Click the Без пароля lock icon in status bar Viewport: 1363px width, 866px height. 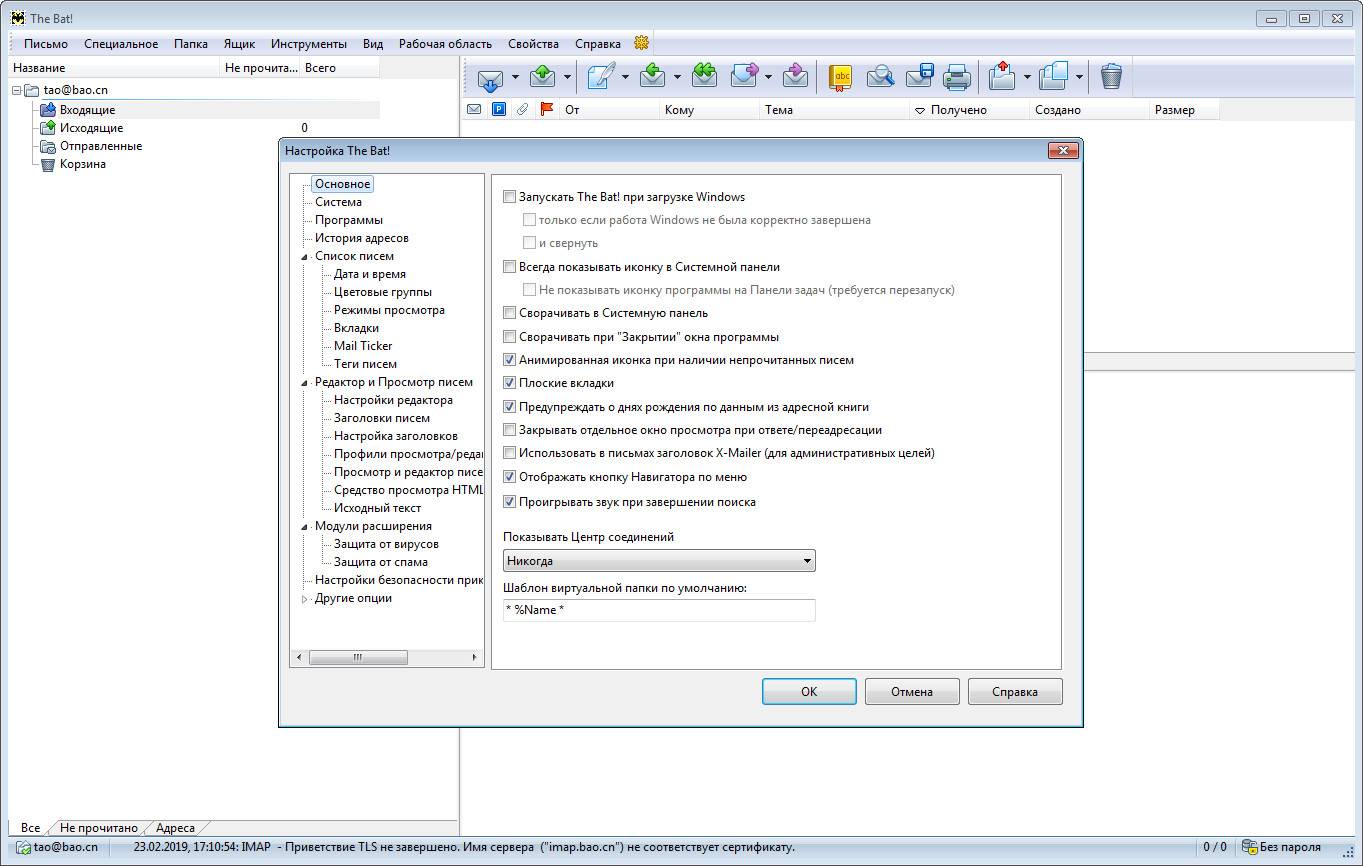(x=1249, y=847)
